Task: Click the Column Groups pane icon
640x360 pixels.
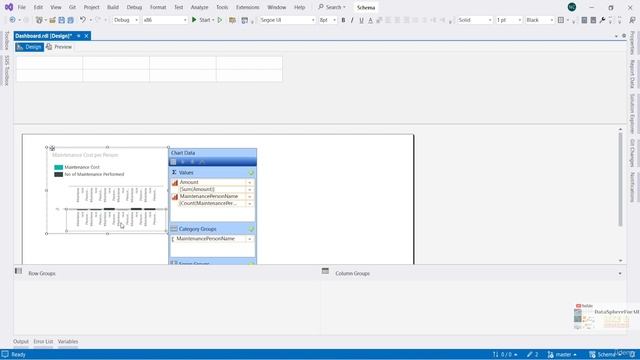Action: click(x=325, y=271)
